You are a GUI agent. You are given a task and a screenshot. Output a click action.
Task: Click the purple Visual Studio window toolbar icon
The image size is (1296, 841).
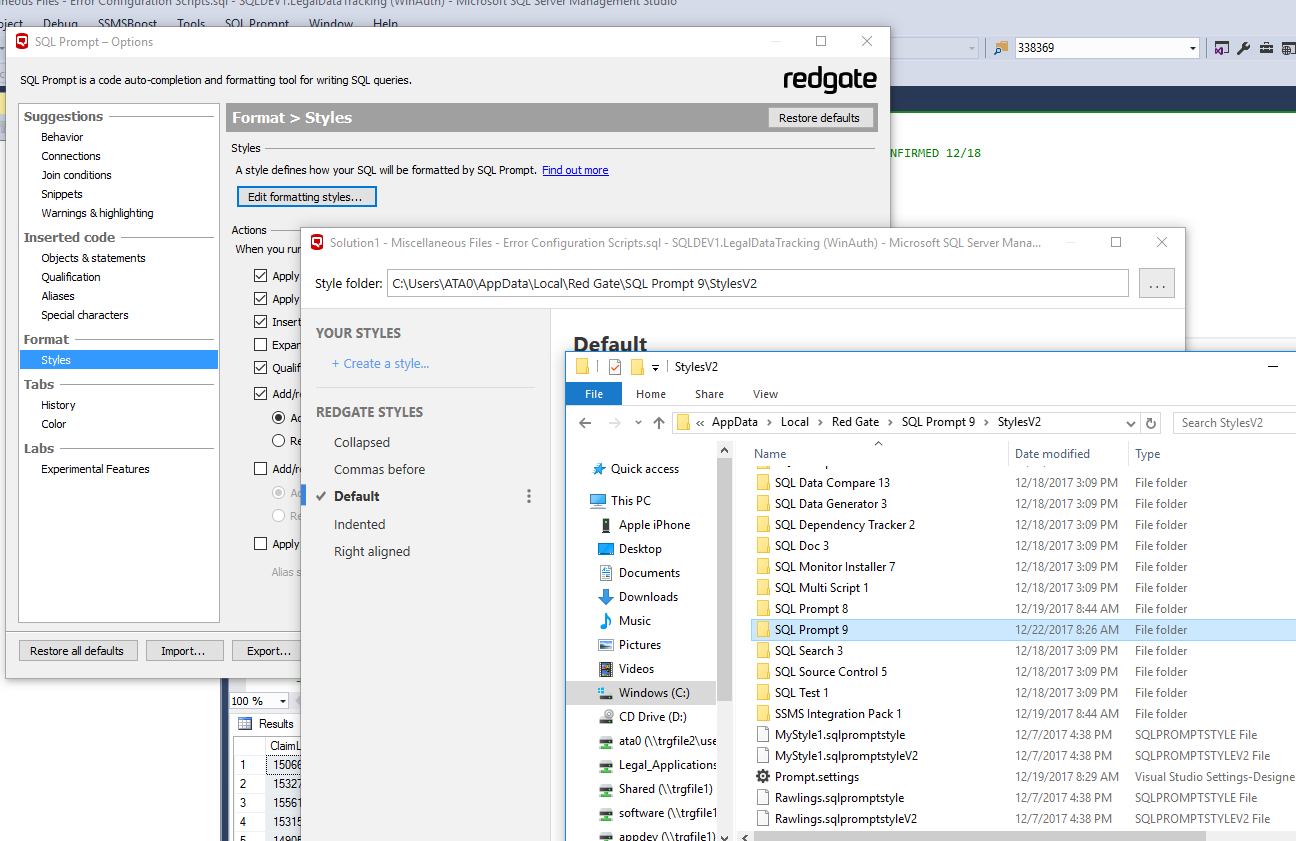tap(1222, 48)
